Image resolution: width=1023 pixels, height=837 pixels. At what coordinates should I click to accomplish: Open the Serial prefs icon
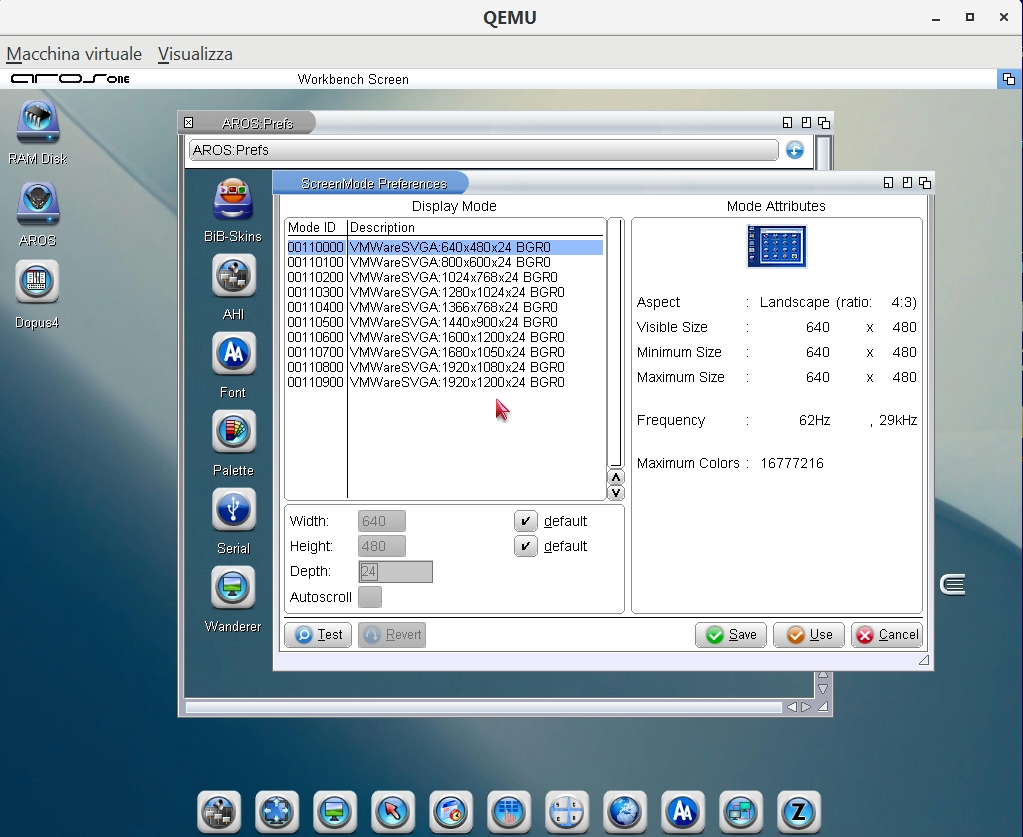pyautogui.click(x=234, y=510)
